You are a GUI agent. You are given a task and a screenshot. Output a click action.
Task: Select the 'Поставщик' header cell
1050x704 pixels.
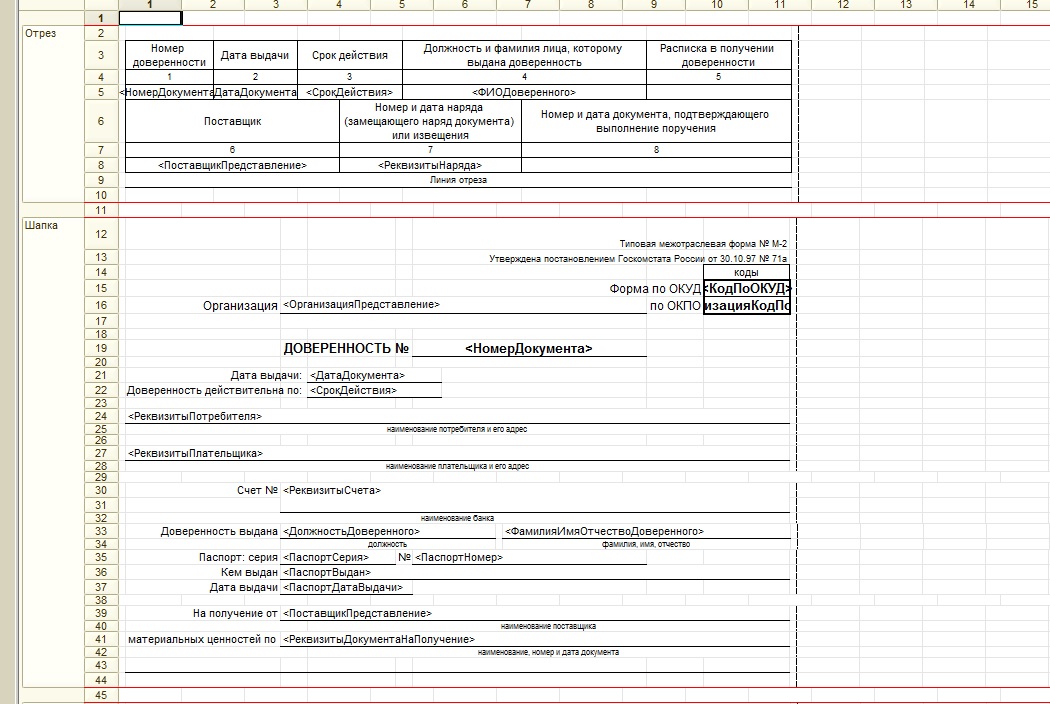coord(232,121)
